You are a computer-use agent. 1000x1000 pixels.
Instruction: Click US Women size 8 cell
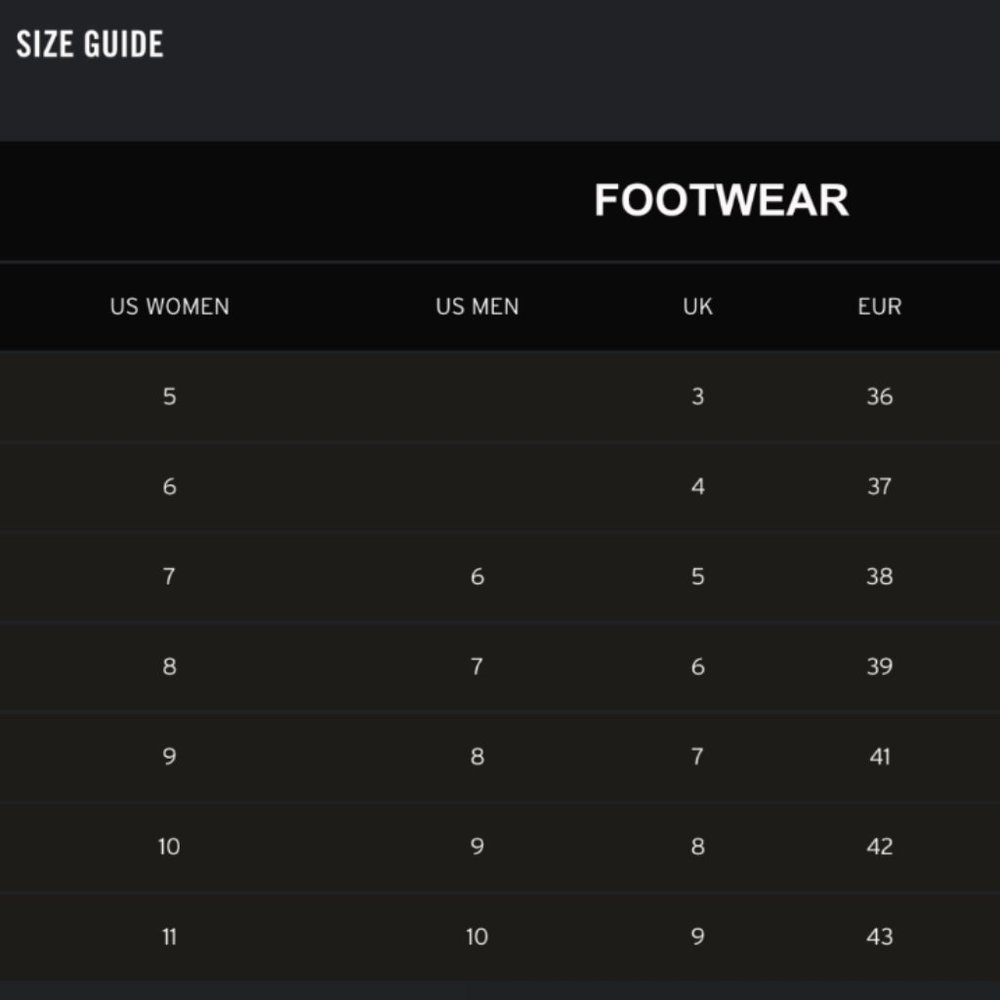(169, 666)
